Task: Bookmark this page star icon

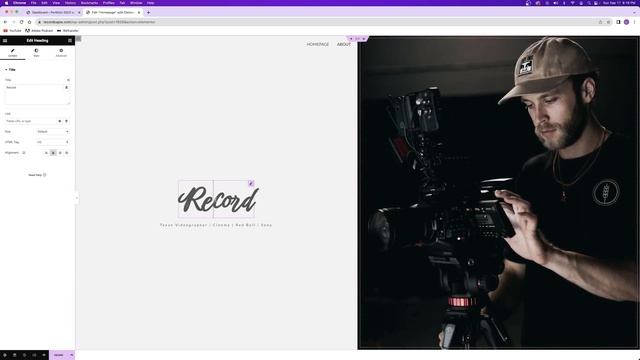Action: click(x=608, y=22)
